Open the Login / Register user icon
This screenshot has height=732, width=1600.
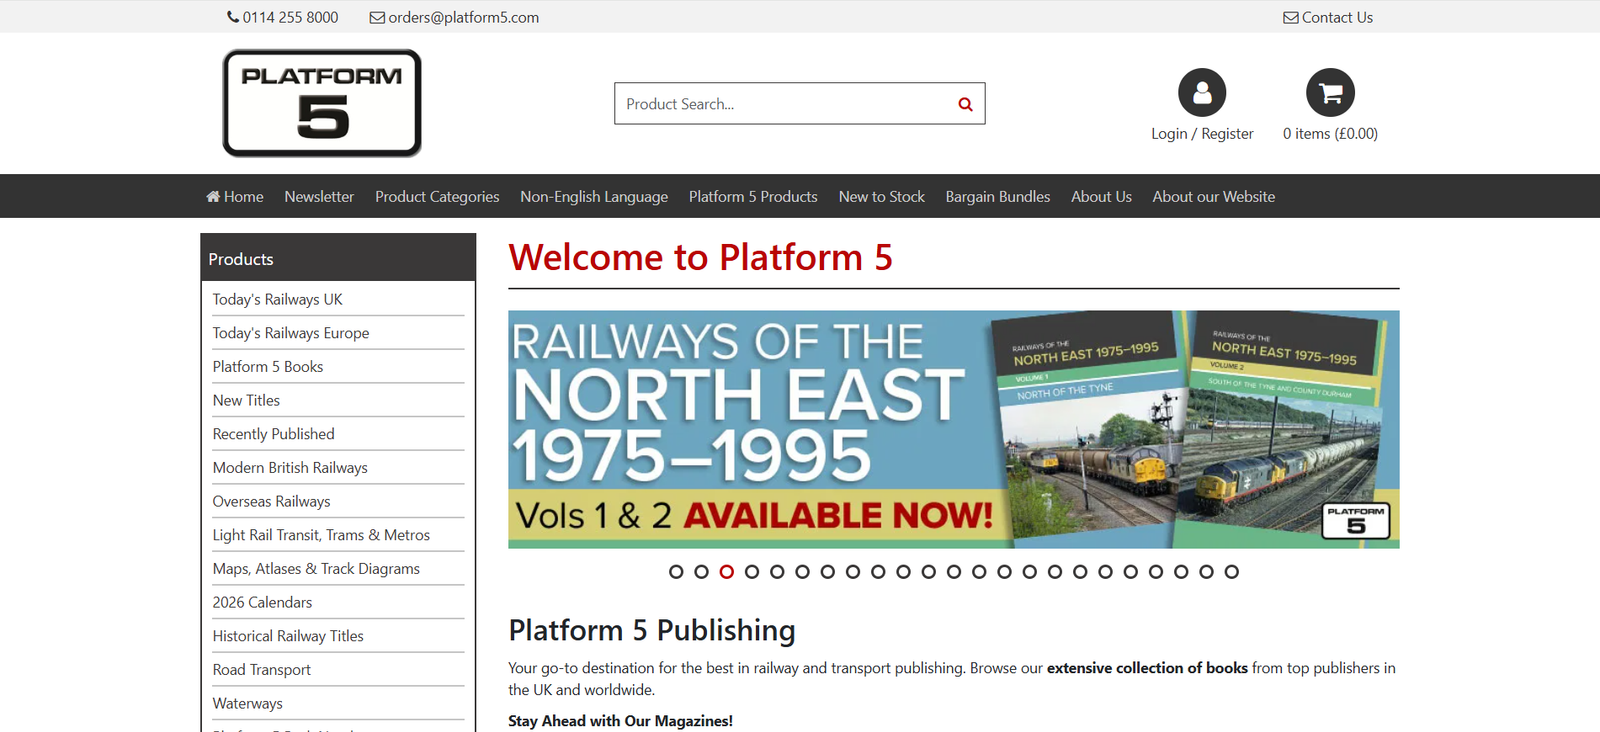1202,93
